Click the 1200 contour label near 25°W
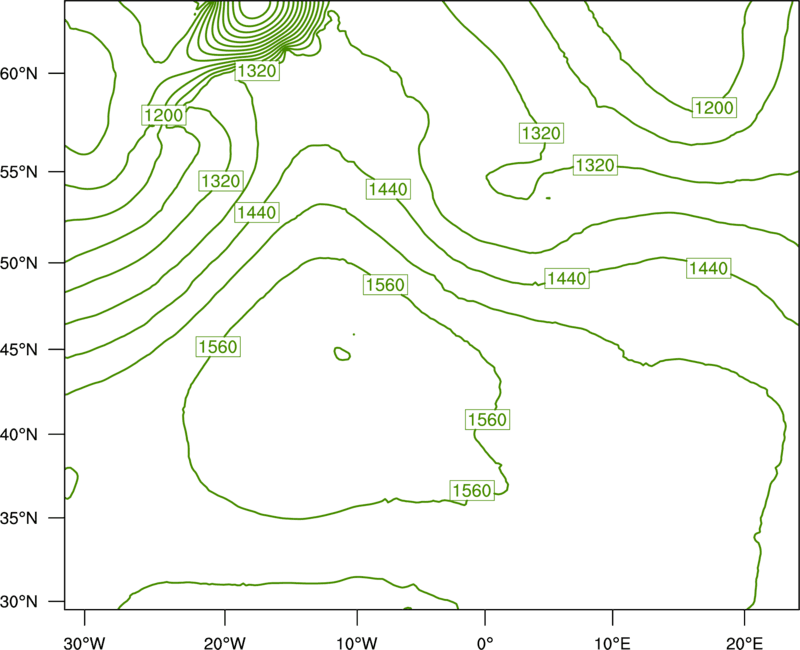800x650 pixels. 163,115
